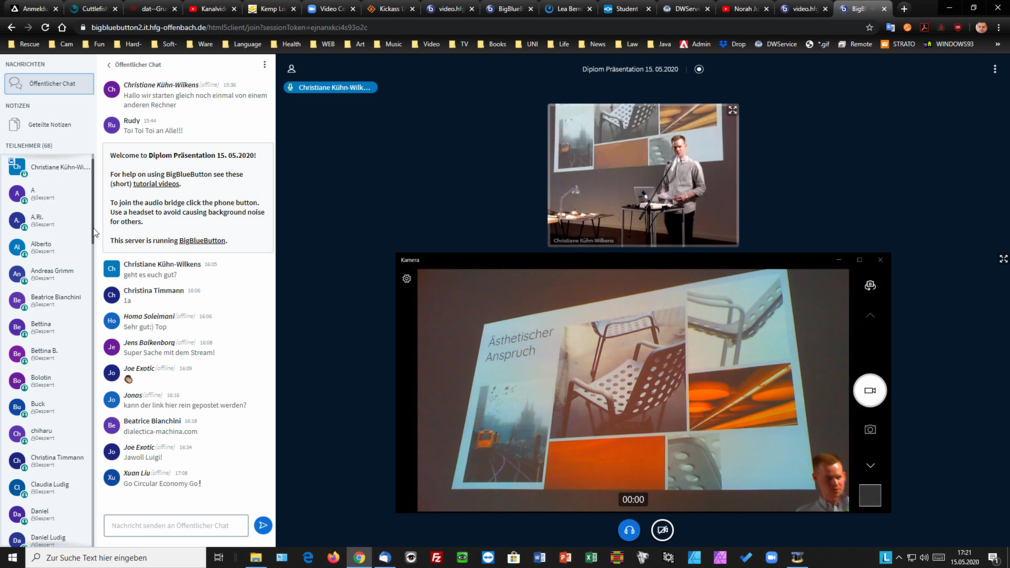Open the chat options three-dot menu
Viewport: 1010px width, 568px height.
point(265,65)
